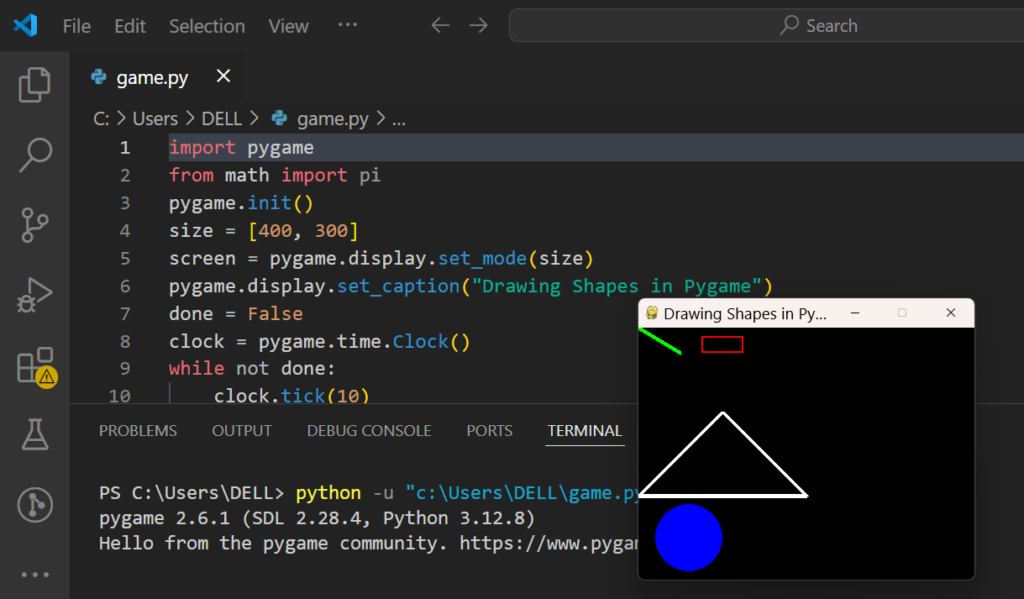This screenshot has width=1024, height=599.
Task: Click the Search command center field
Action: (766, 25)
